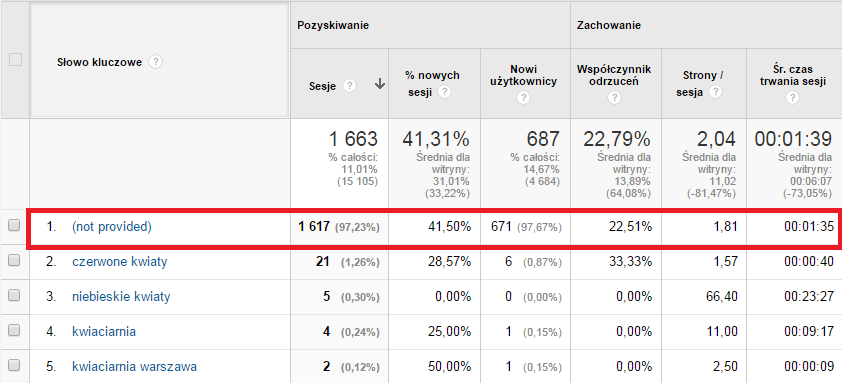The image size is (842, 383).
Task: Open help icon under Śr. czas trwania sesji
Action: tap(792, 98)
